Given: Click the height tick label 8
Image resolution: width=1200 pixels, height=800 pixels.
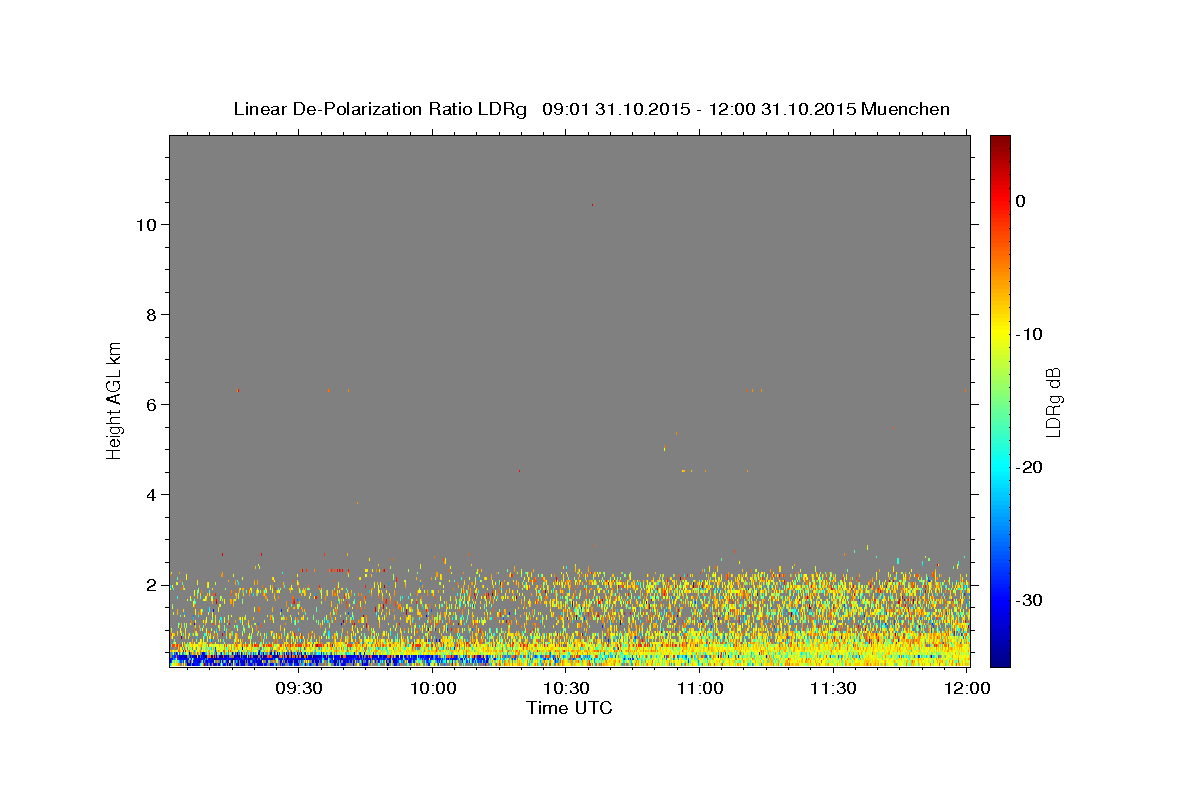Looking at the screenshot, I should pos(150,315).
